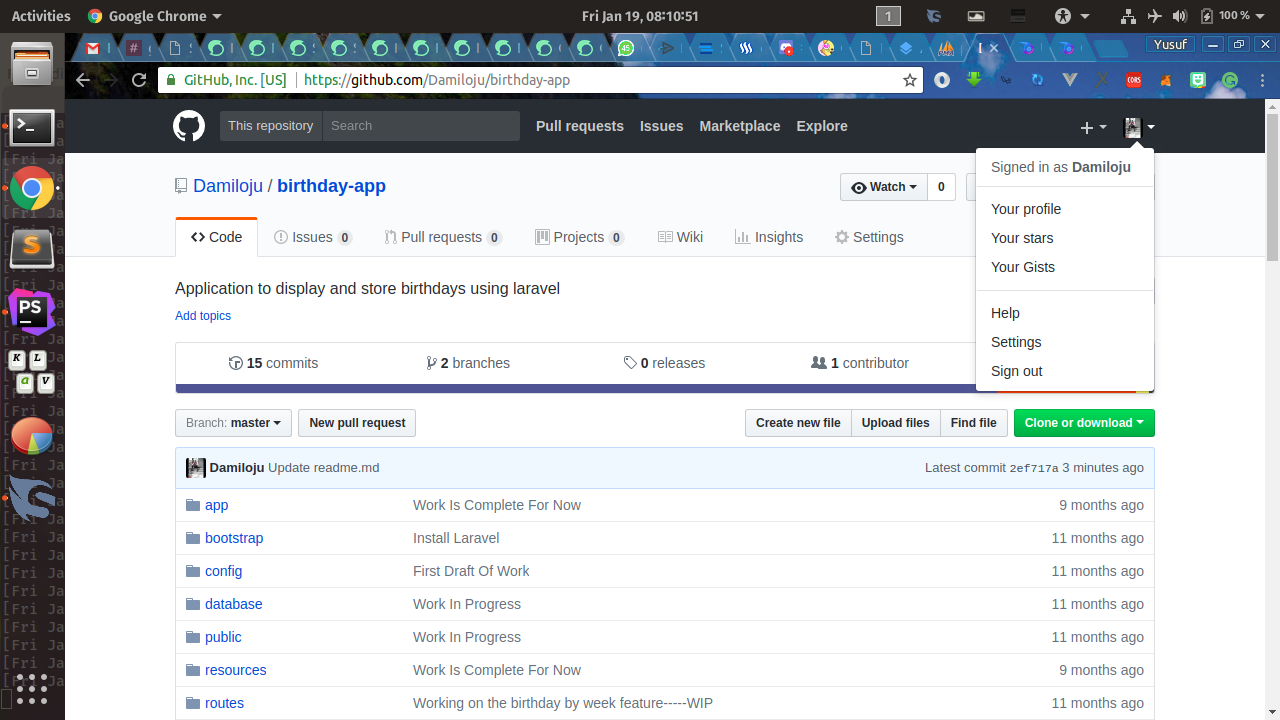Open the pie chart app in dock

pos(32,436)
